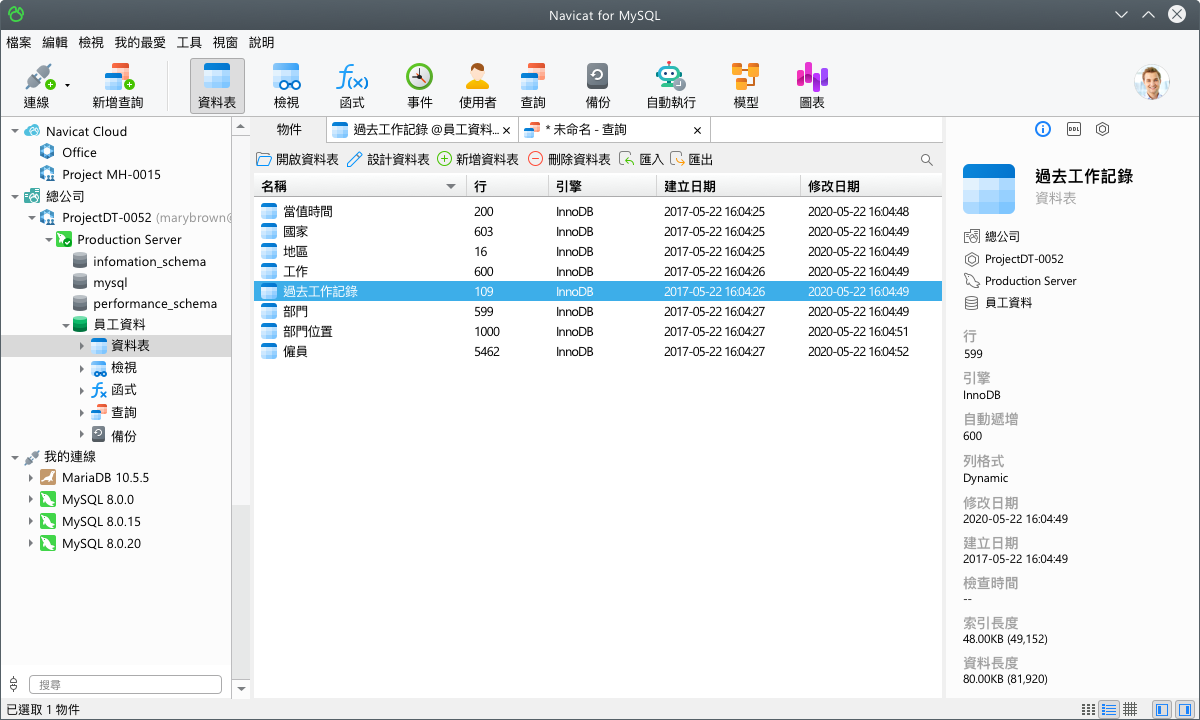The width and height of the screenshot is (1200, 720).
Task: Click the filter icon beside search box
Action: click(13, 684)
